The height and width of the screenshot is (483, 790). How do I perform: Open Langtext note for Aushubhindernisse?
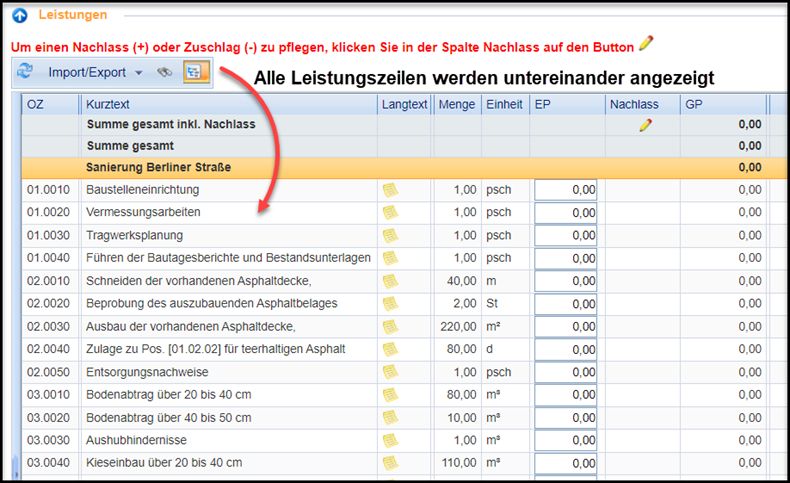pyautogui.click(x=390, y=440)
